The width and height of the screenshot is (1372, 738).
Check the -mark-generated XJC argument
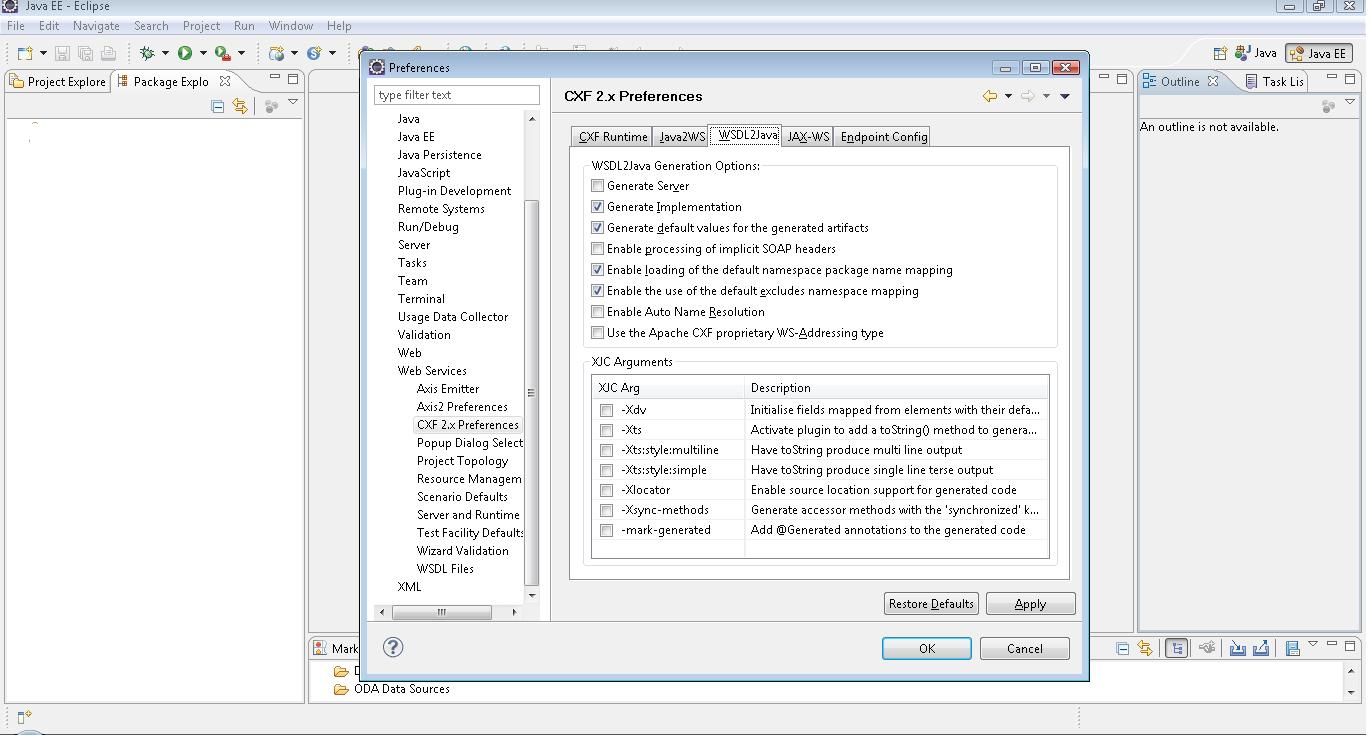pyautogui.click(x=607, y=530)
